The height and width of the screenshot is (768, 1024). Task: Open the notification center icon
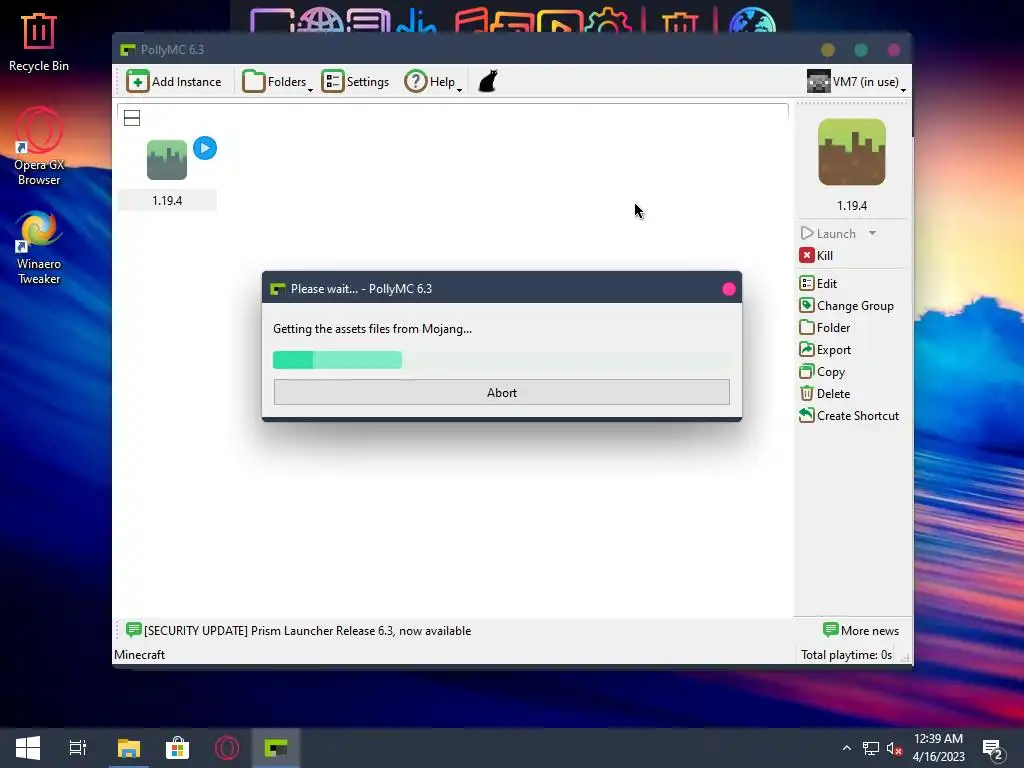pos(993,749)
